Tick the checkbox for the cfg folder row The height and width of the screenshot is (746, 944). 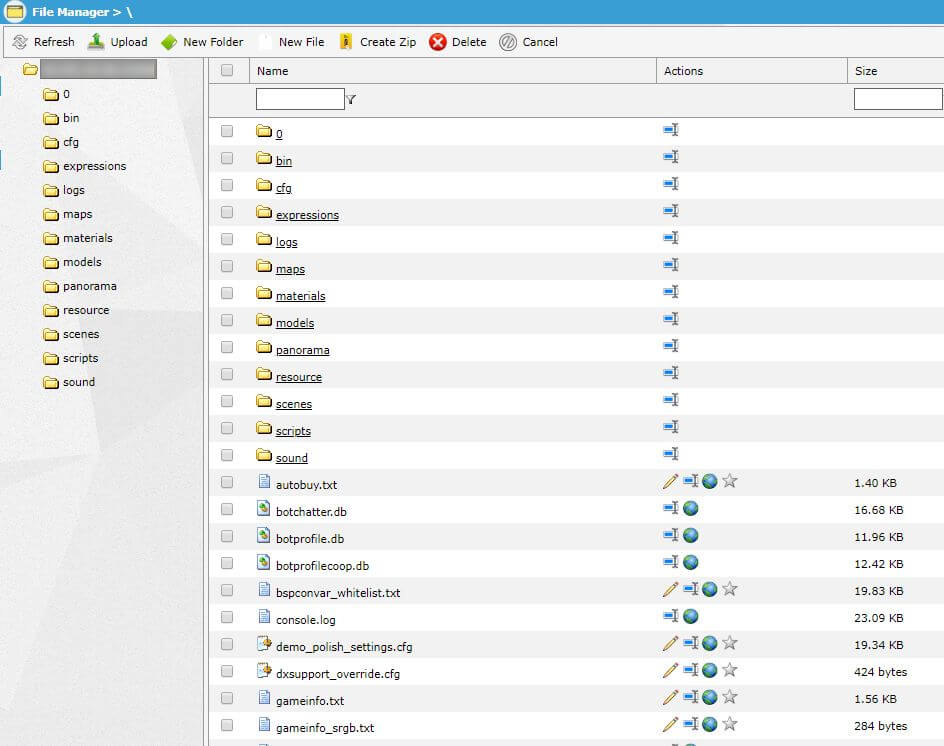point(227,185)
